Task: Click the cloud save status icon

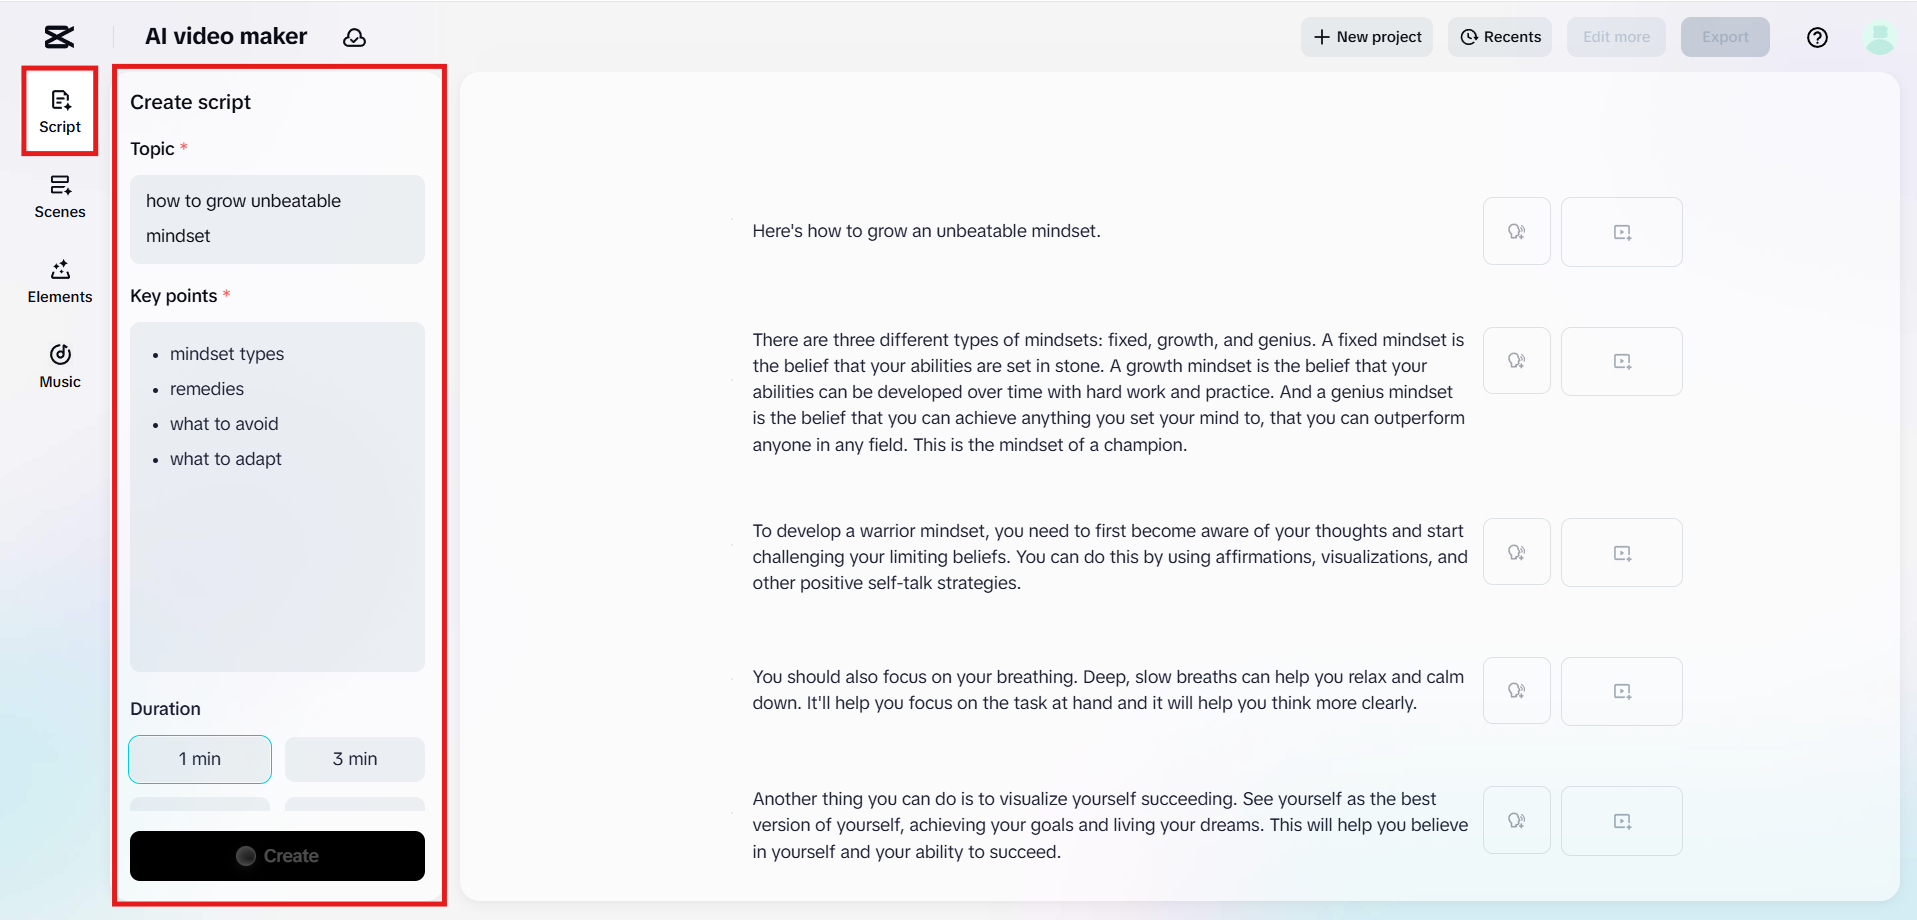Action: tap(354, 37)
